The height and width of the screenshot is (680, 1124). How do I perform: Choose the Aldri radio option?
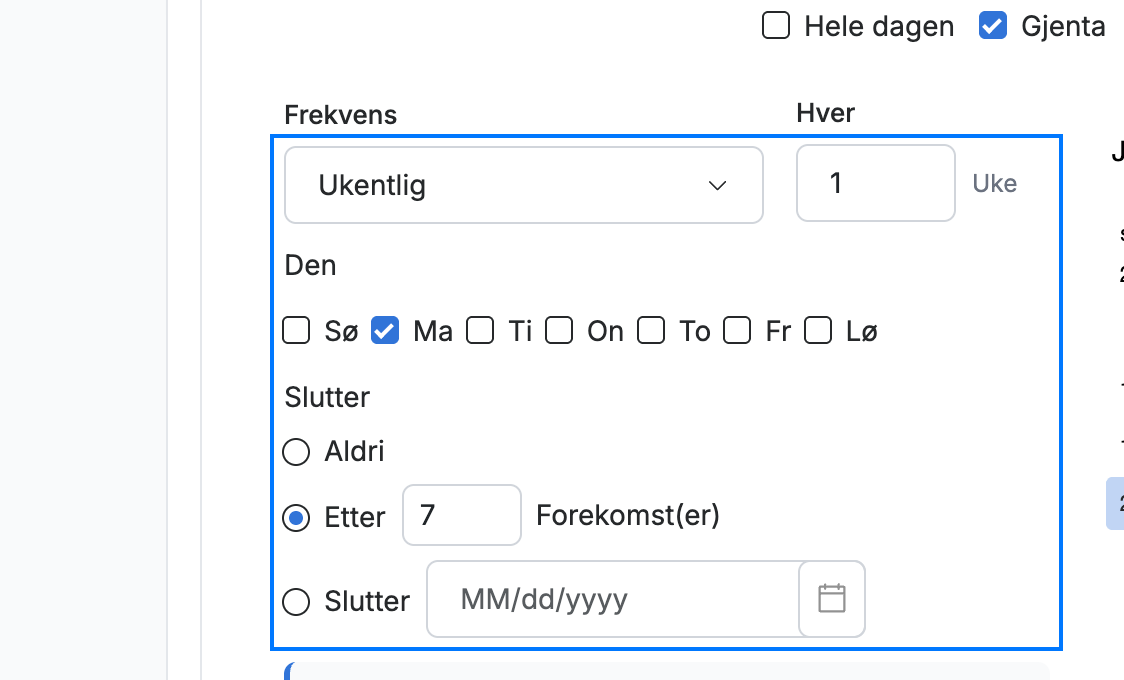point(296,452)
